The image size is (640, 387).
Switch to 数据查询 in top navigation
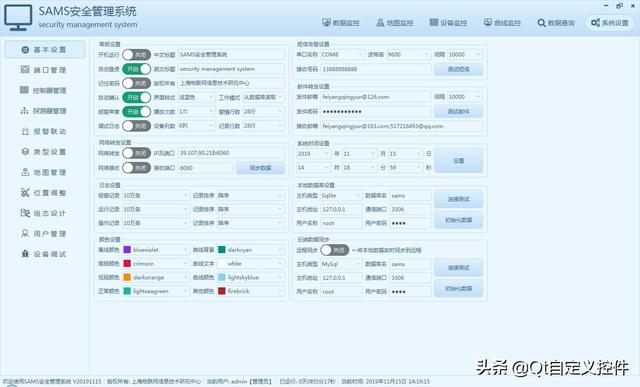point(556,23)
